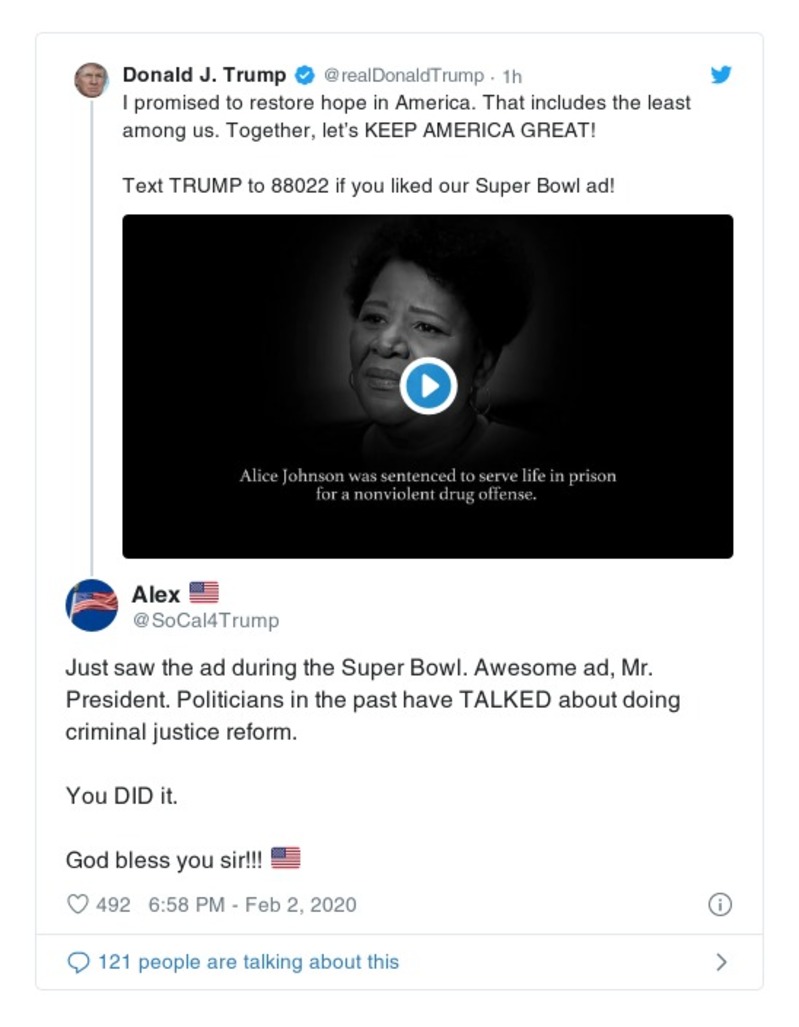Click the right chevron arrow
799x1027 pixels.
[x=721, y=962]
